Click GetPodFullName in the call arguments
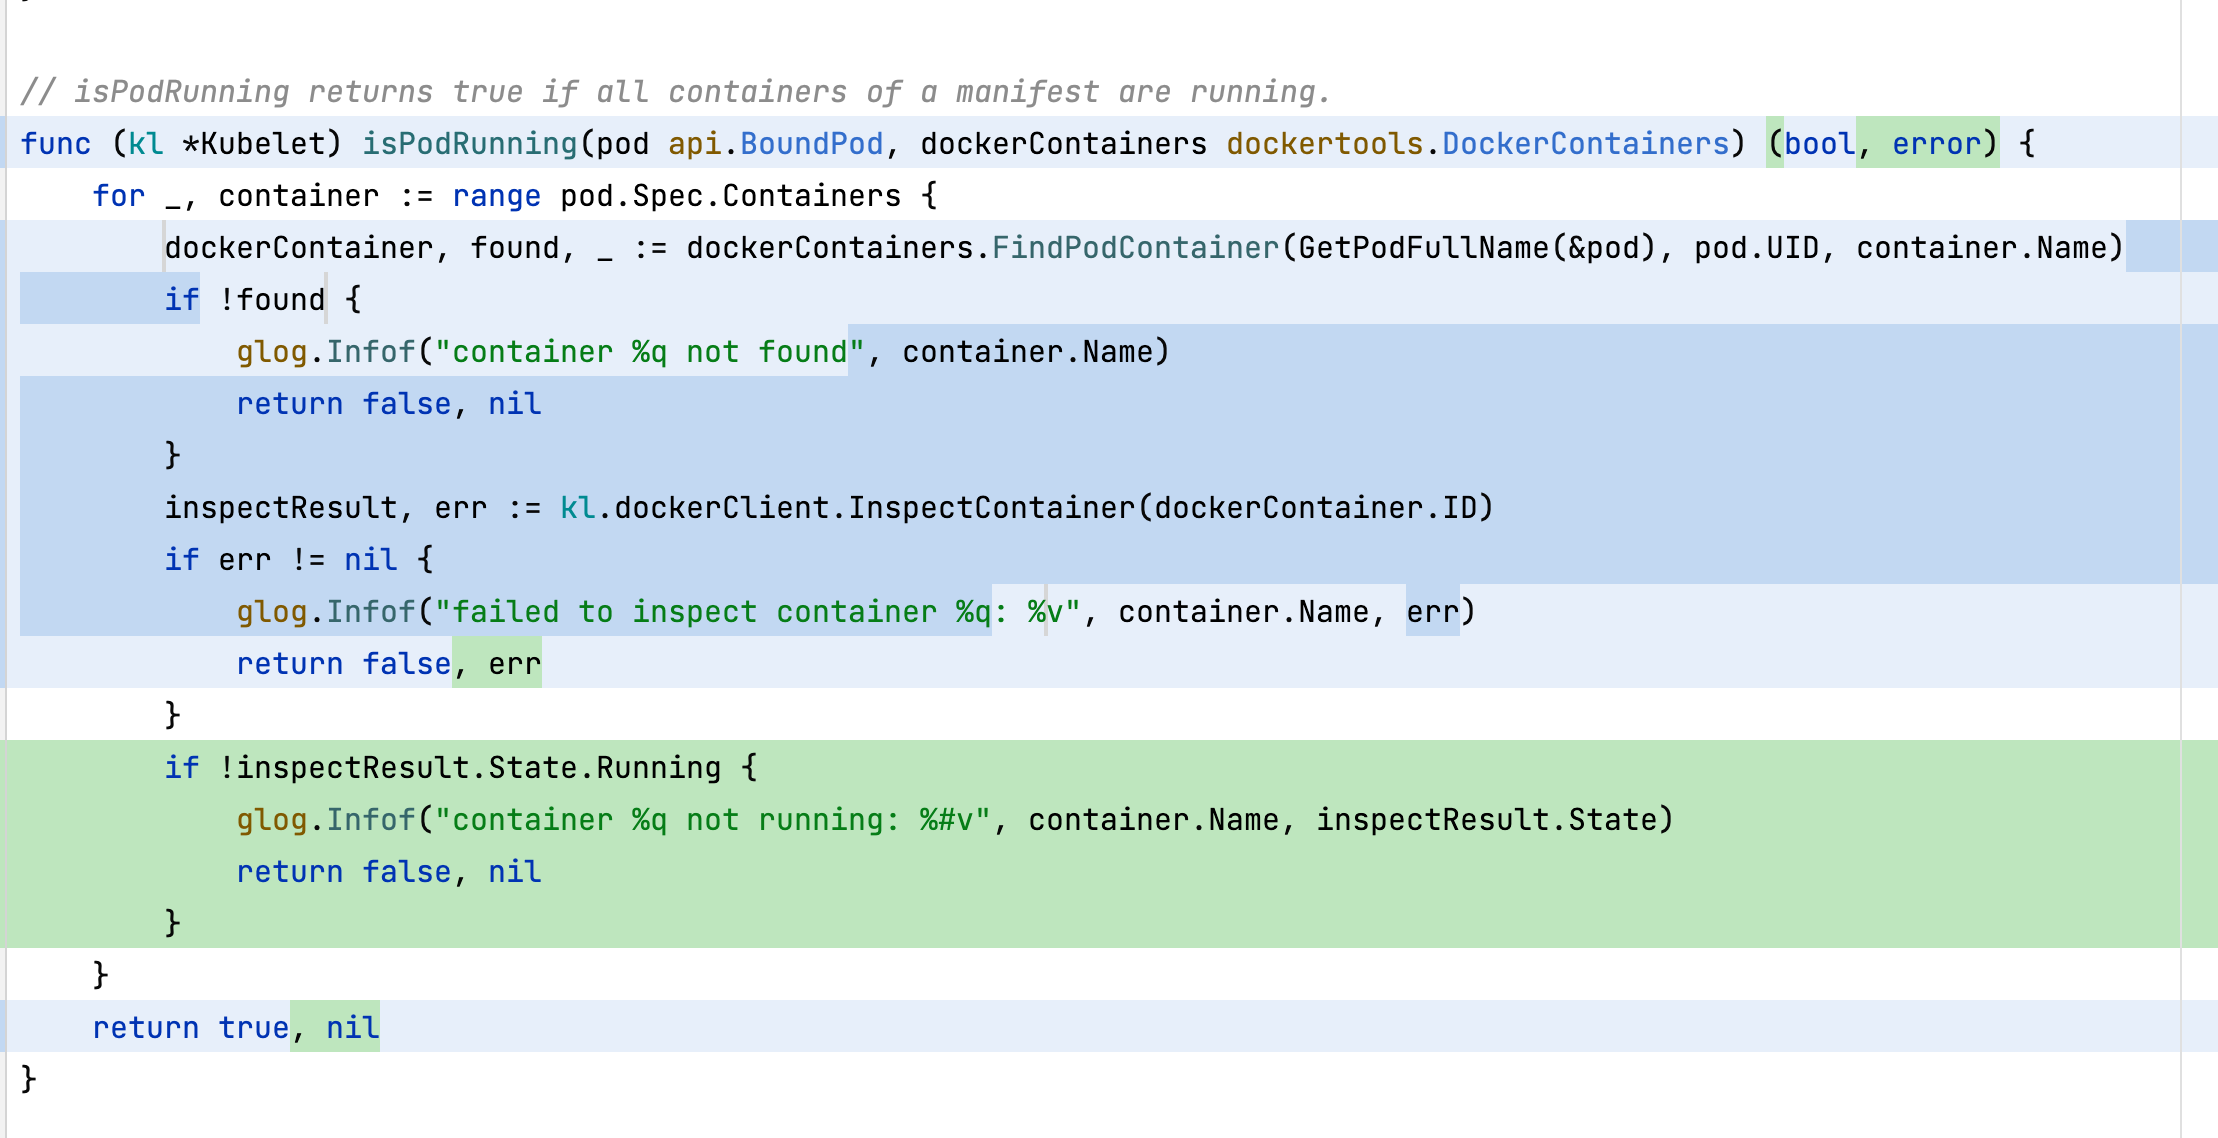The width and height of the screenshot is (2218, 1138). (1424, 248)
